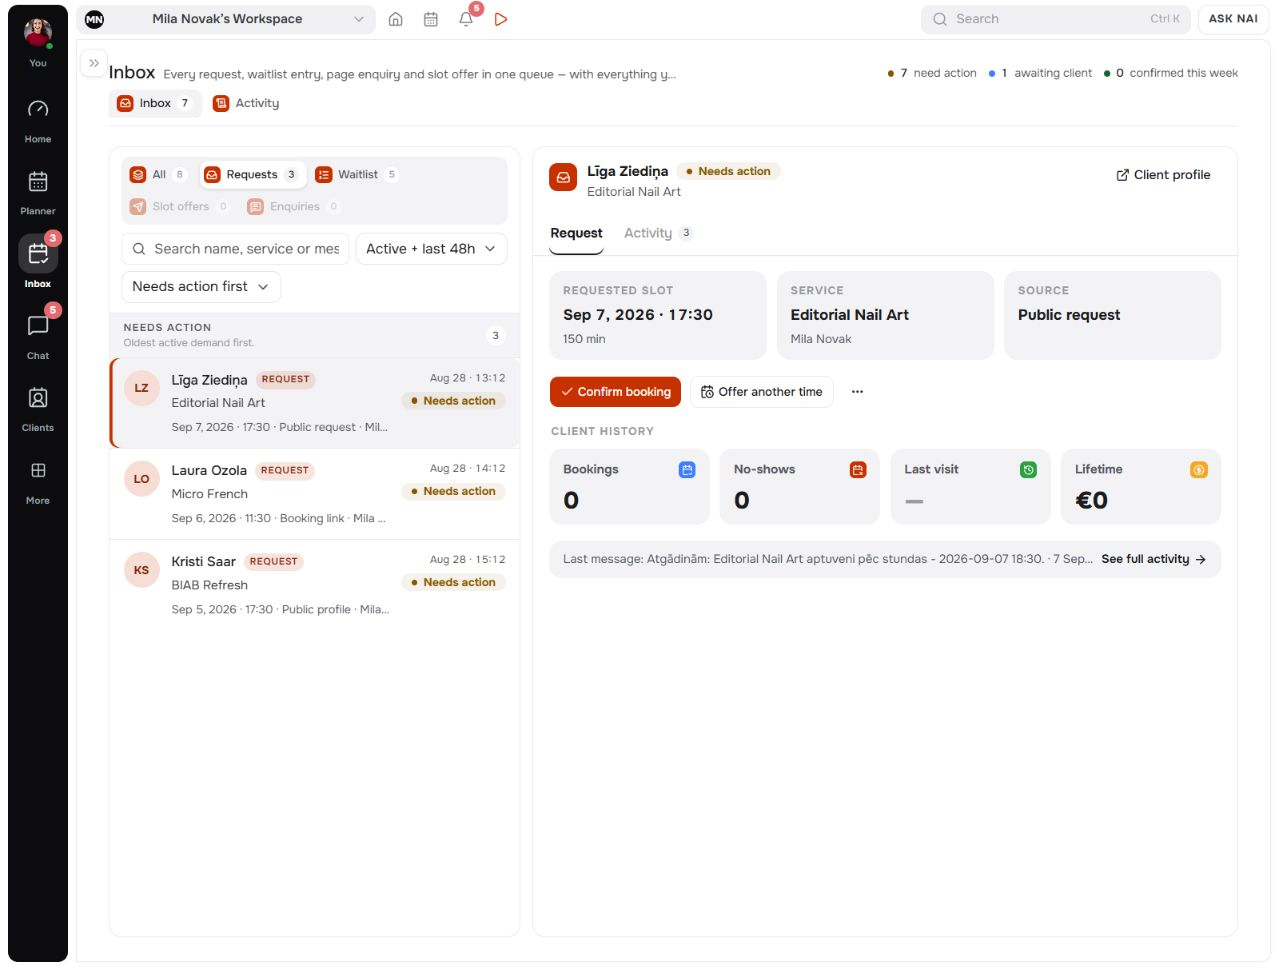This screenshot has height=970, width=1280.
Task: Open the three-dot more actions menu
Action: pos(857,392)
